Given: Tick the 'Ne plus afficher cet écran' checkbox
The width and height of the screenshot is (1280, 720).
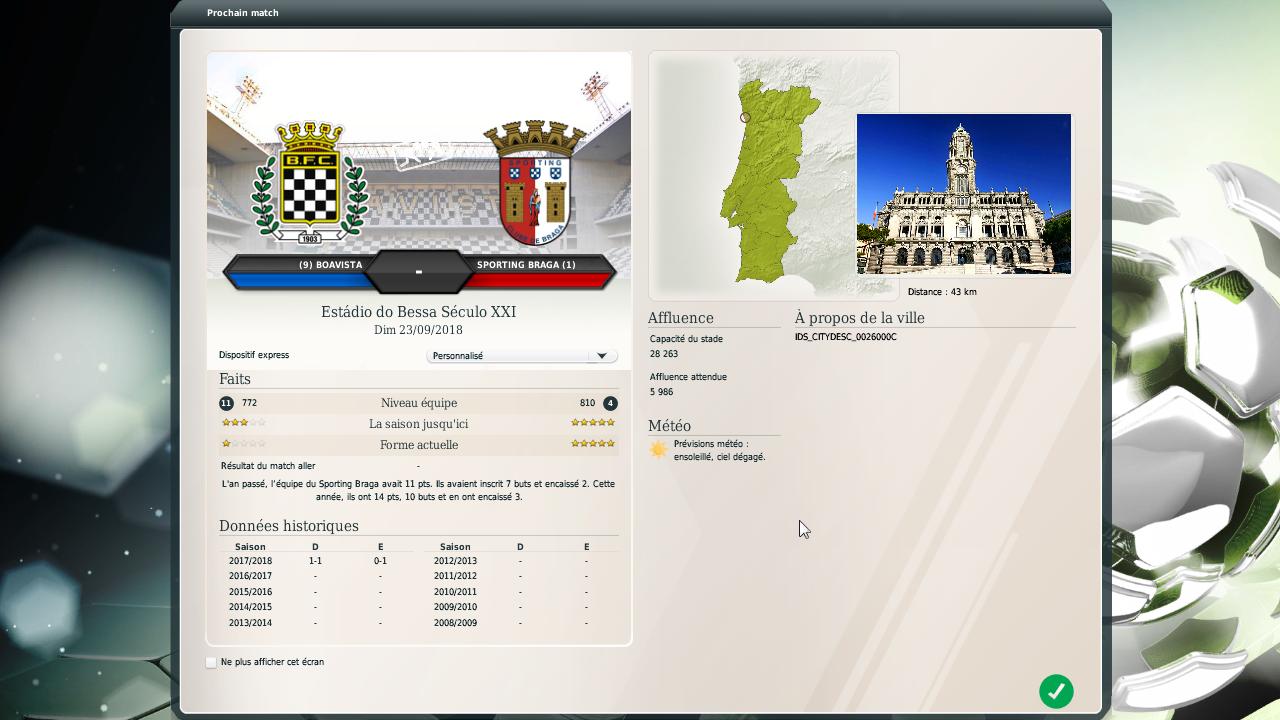Looking at the screenshot, I should pyautogui.click(x=211, y=662).
